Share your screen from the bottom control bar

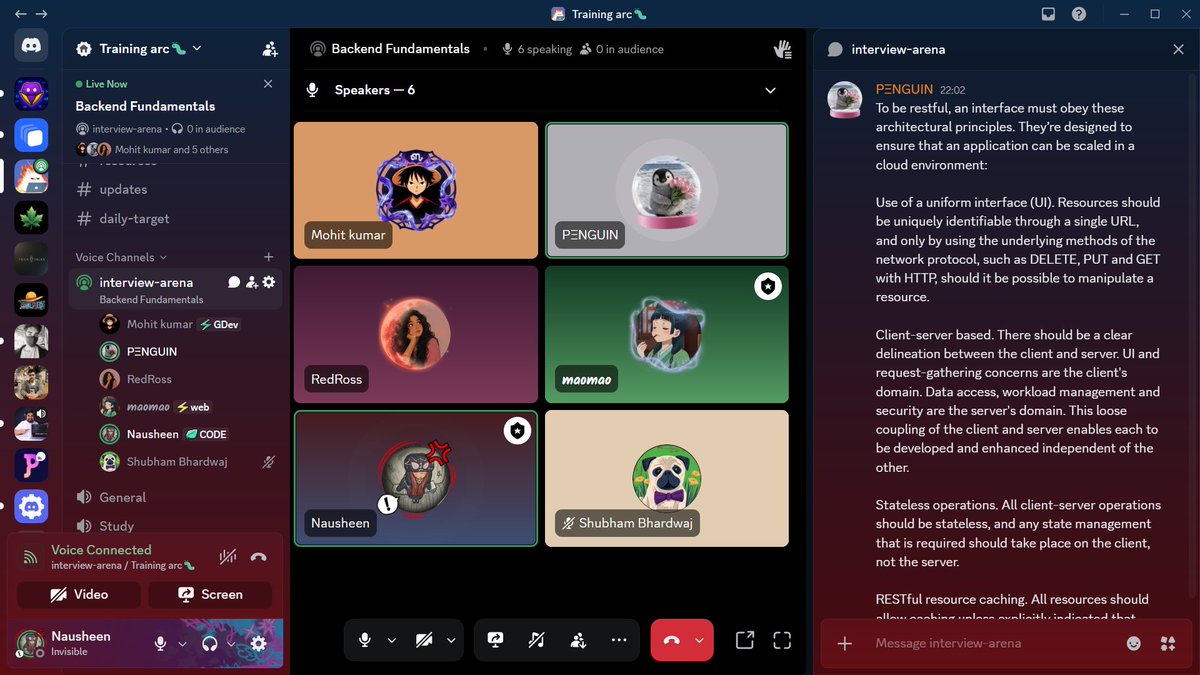click(x=495, y=640)
